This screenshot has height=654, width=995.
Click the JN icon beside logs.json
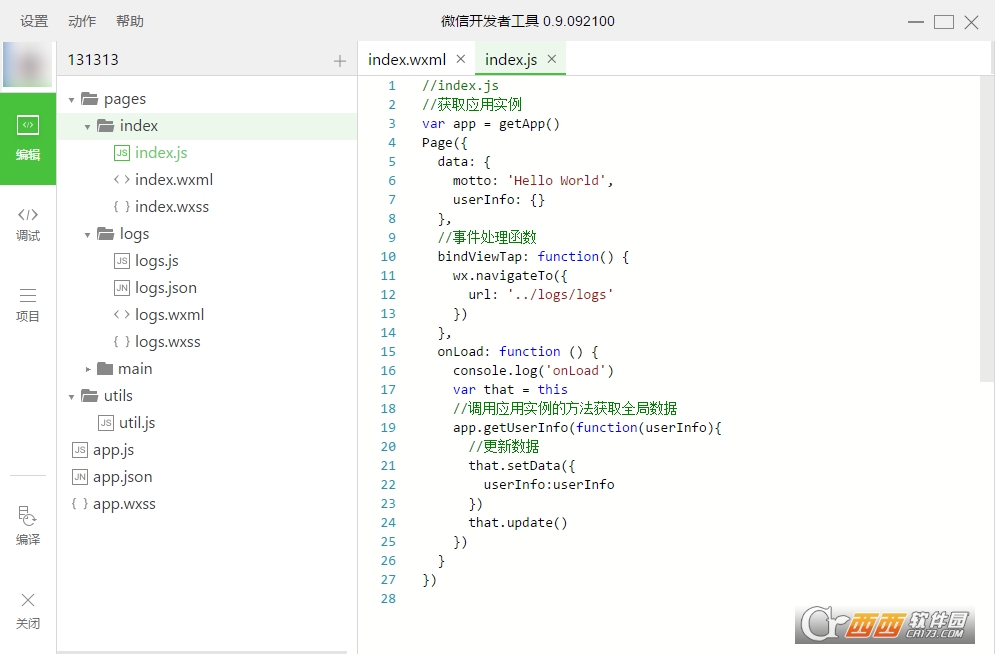[122, 288]
